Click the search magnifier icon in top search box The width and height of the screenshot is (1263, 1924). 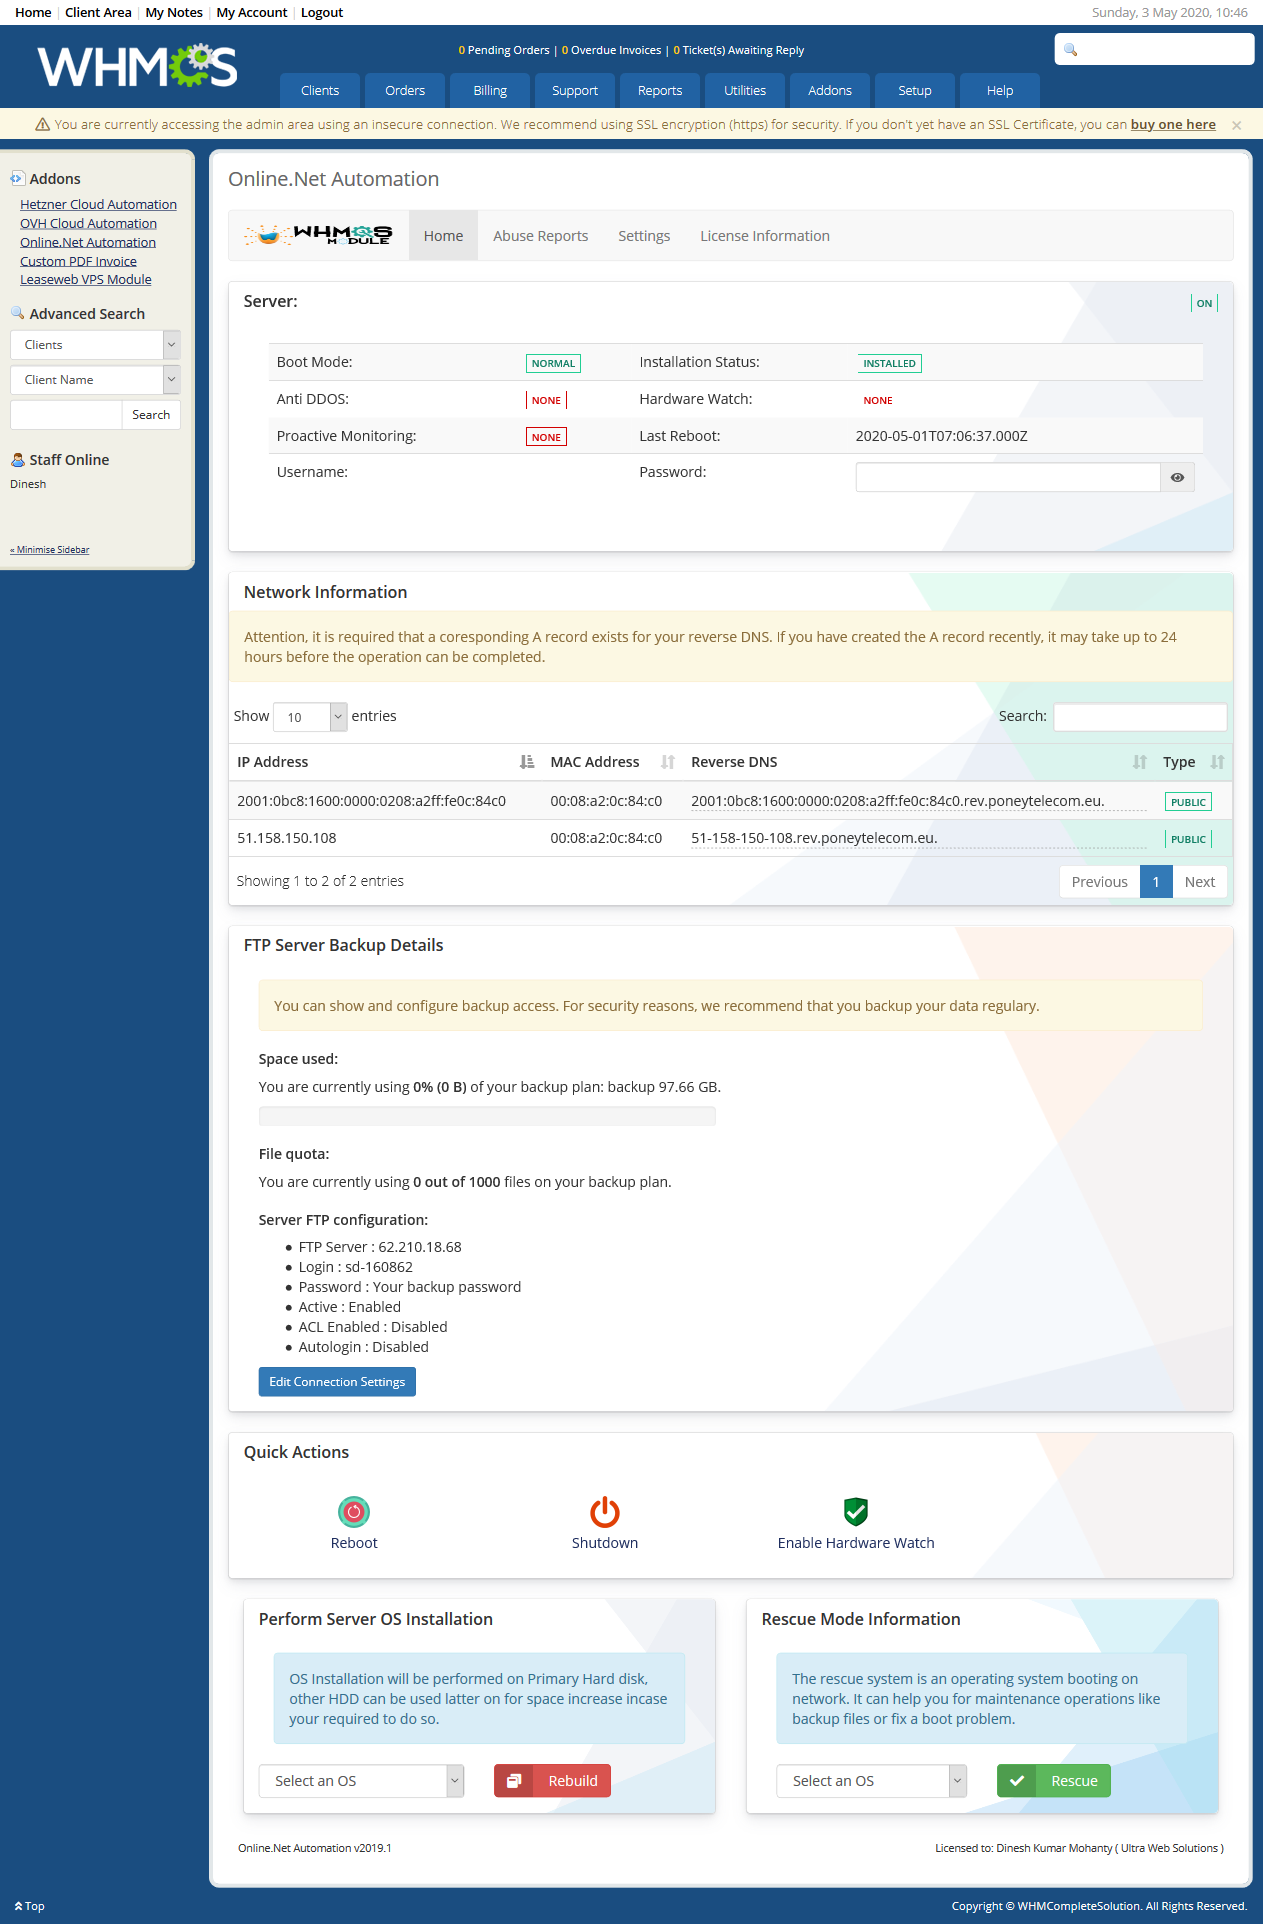click(x=1071, y=50)
